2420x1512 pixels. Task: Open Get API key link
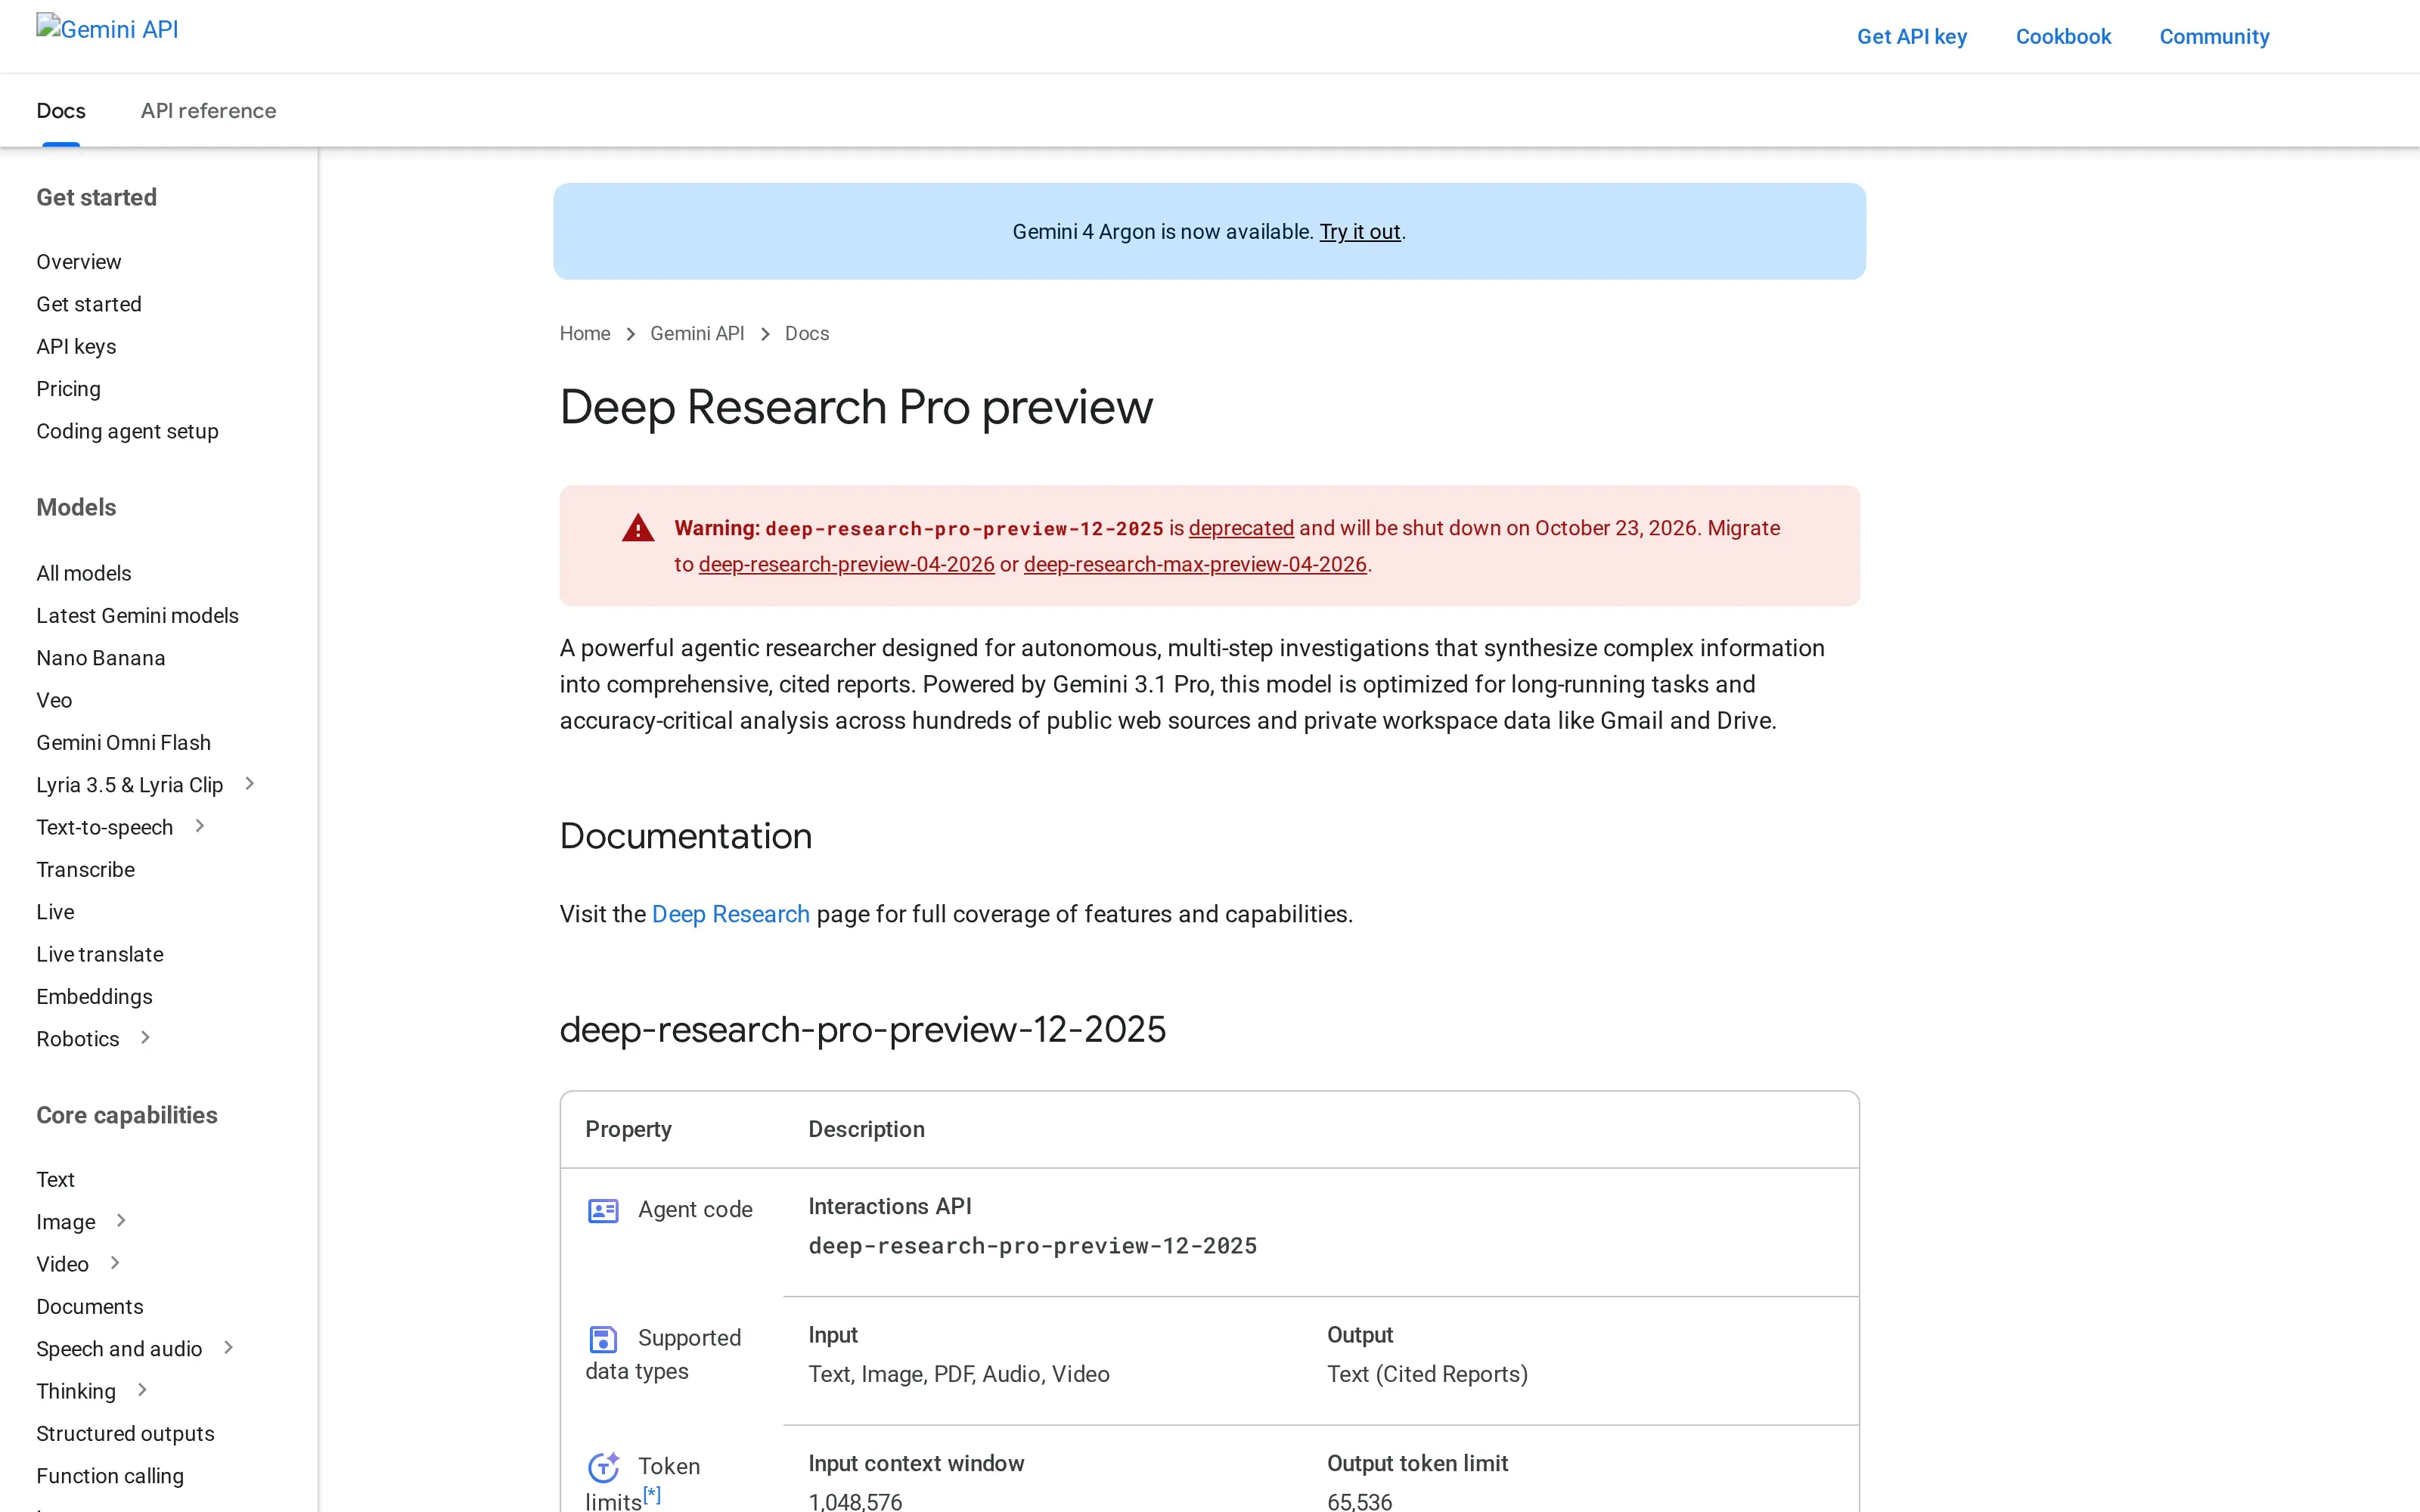[1912, 37]
